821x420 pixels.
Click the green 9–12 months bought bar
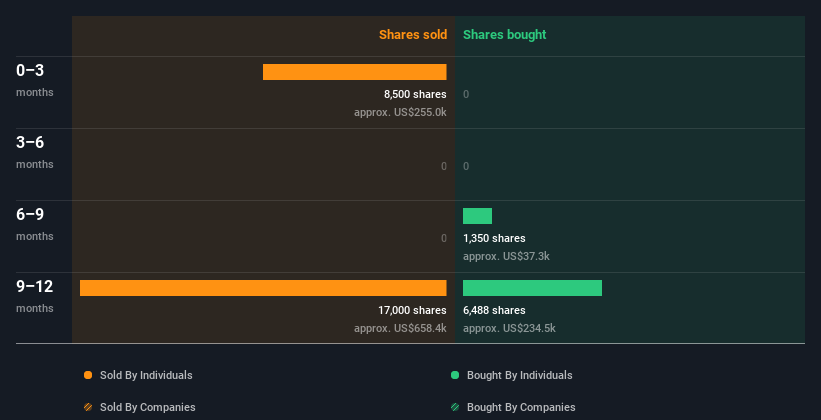point(532,288)
